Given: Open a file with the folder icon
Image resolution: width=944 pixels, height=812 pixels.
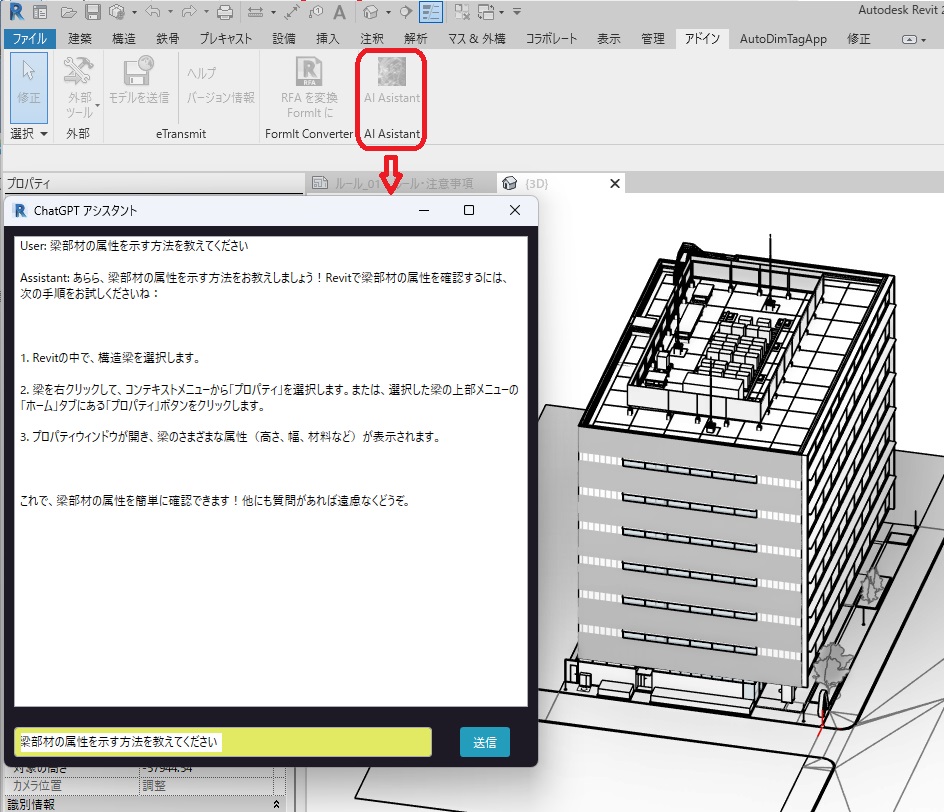Looking at the screenshot, I should [69, 12].
